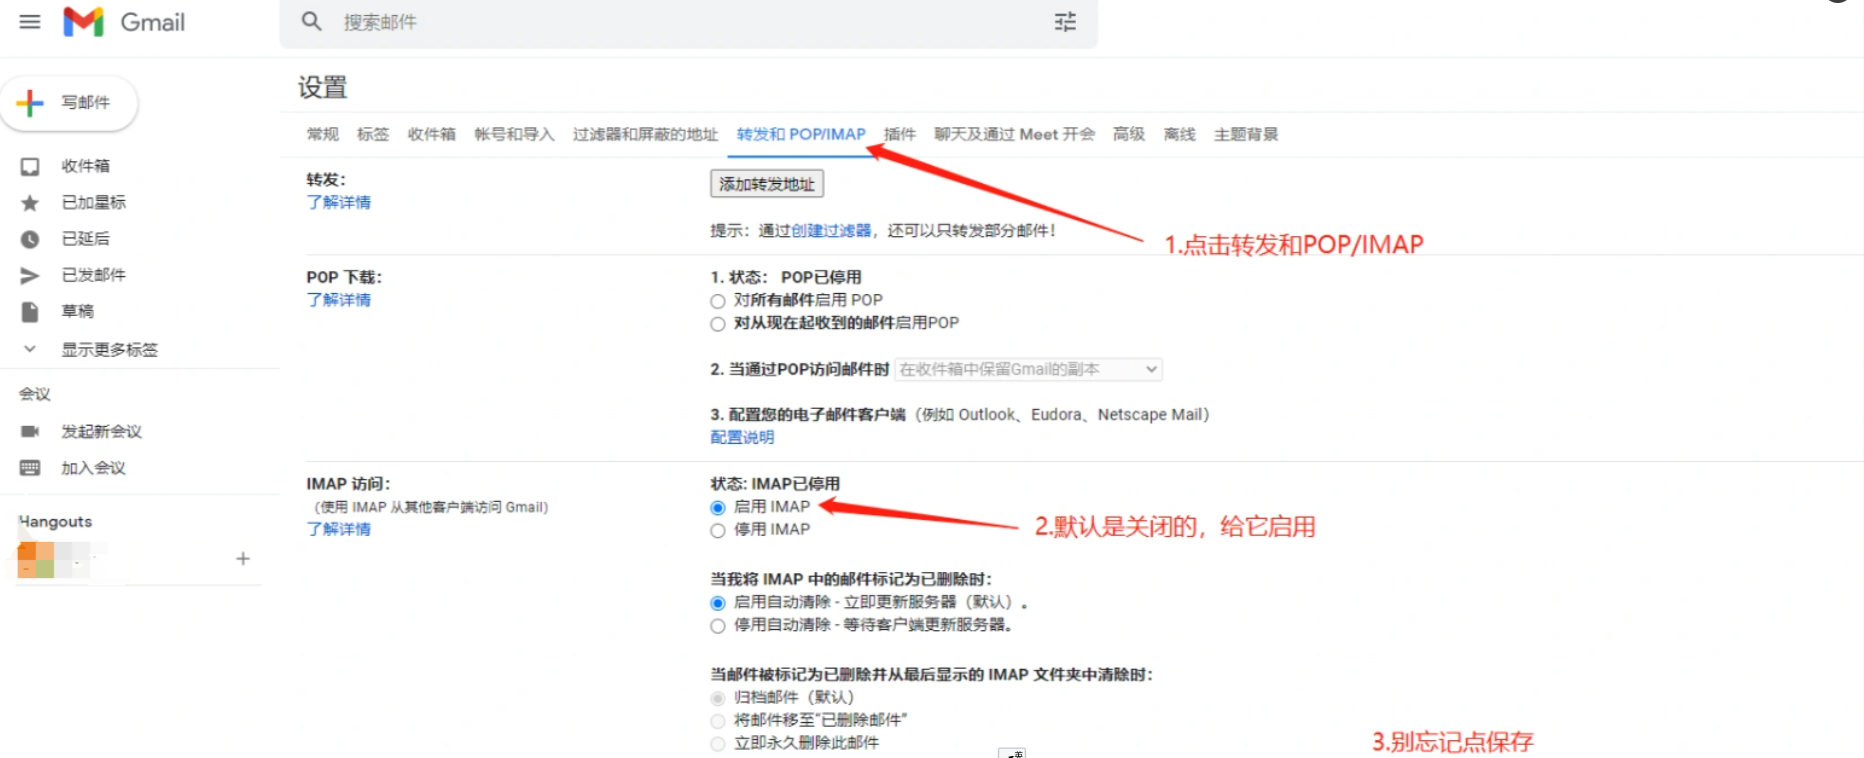Click the 添加转发地址 button
The height and width of the screenshot is (758, 1864).
tap(767, 184)
